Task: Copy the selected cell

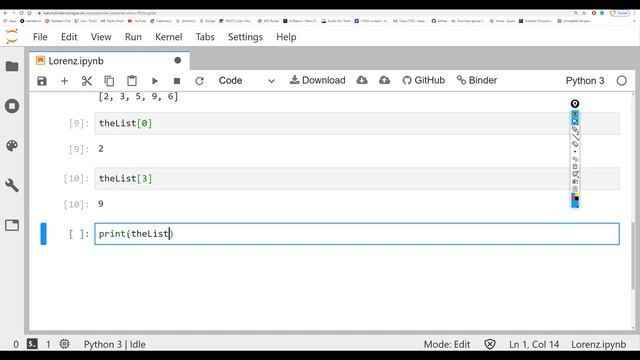Action: [x=109, y=81]
